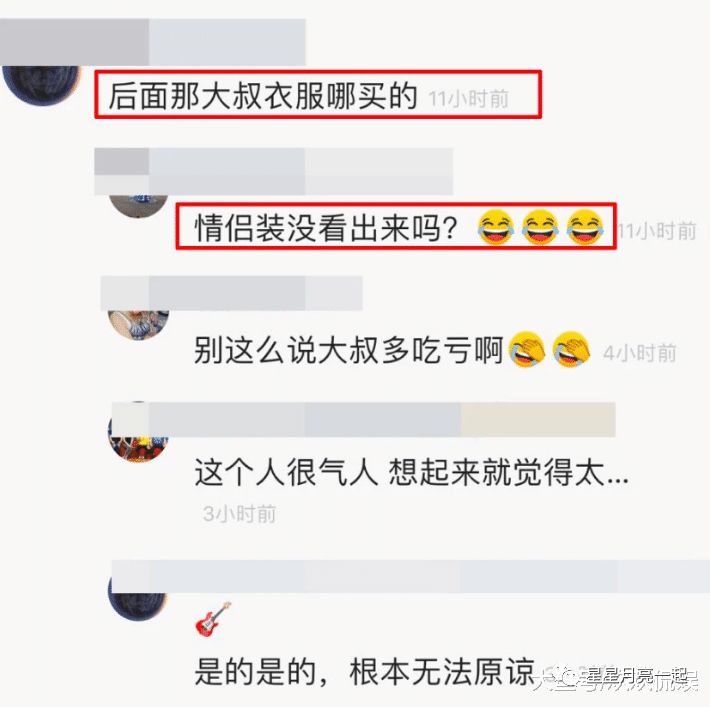710x707 pixels.
Task: Tap the "3小时前" timestamp
Action: [x=240, y=514]
